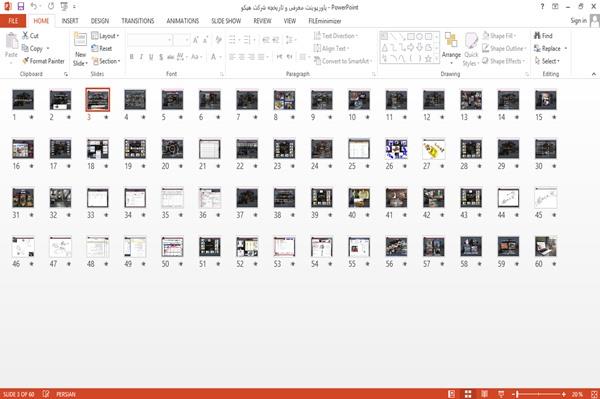Toggle Bold formatting

[x=132, y=57]
